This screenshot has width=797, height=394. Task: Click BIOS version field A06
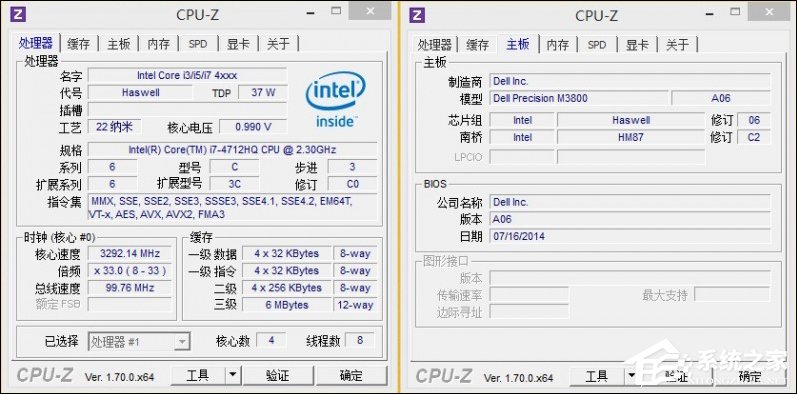[x=630, y=219]
